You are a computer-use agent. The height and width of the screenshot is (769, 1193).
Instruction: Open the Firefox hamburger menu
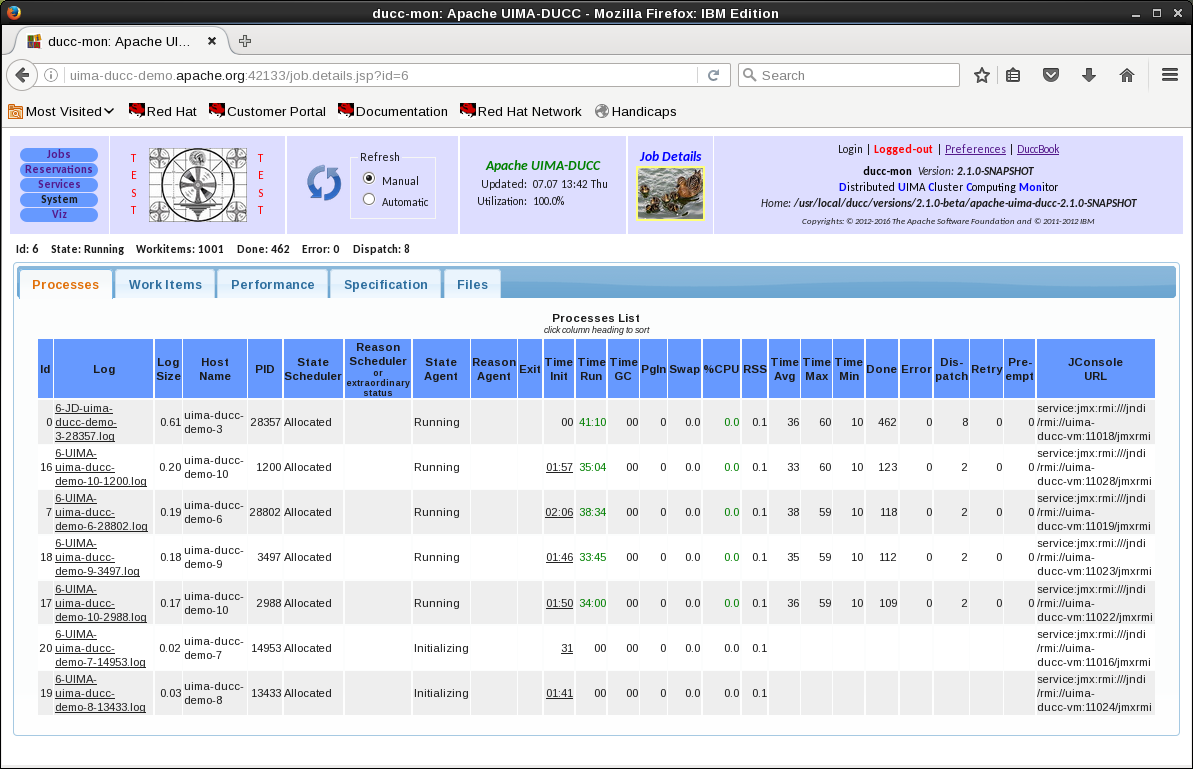(x=1169, y=75)
